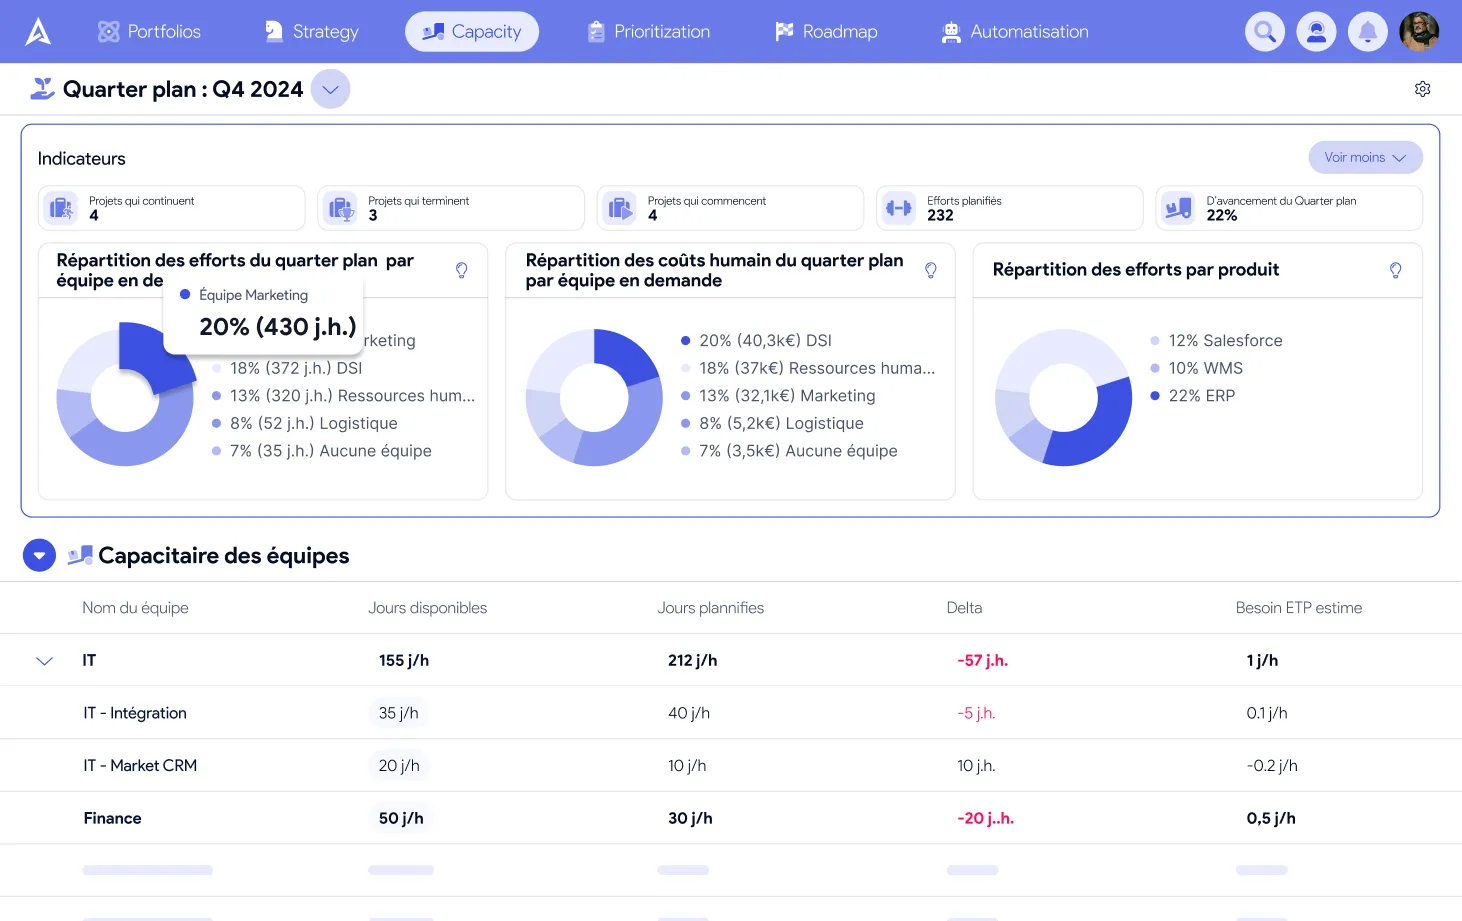This screenshot has height=921, width=1462.
Task: Click lightbulb on coûts humain chart
Action: pos(931,270)
